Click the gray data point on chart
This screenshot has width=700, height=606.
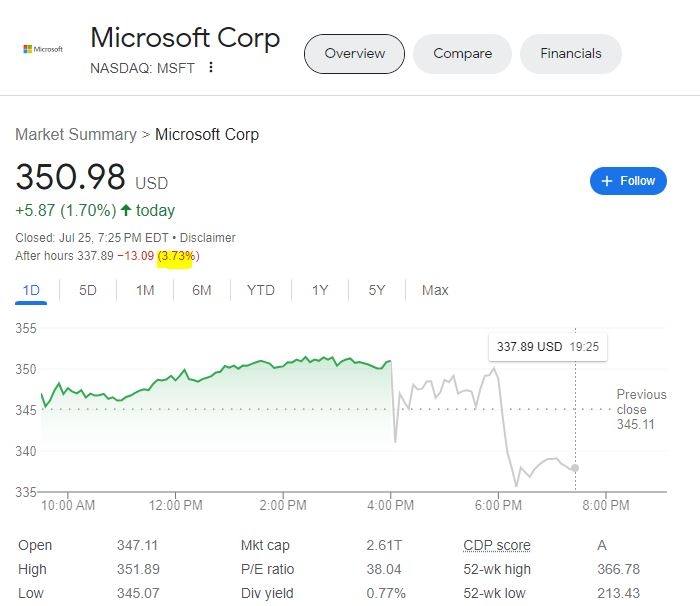575,468
